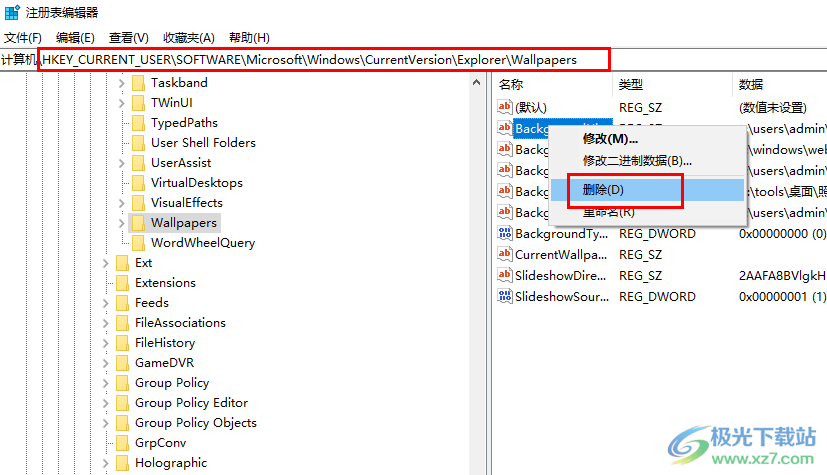Expand the FileAssociations key
Screen dimensions: 827x475
(105, 324)
